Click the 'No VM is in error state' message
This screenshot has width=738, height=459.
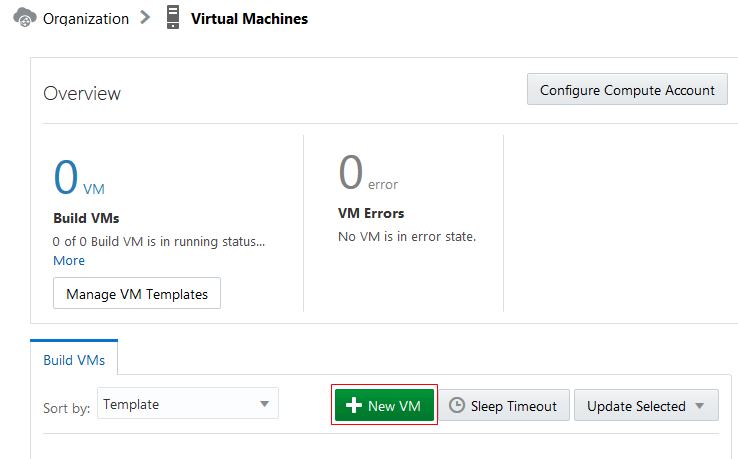pyautogui.click(x=408, y=237)
